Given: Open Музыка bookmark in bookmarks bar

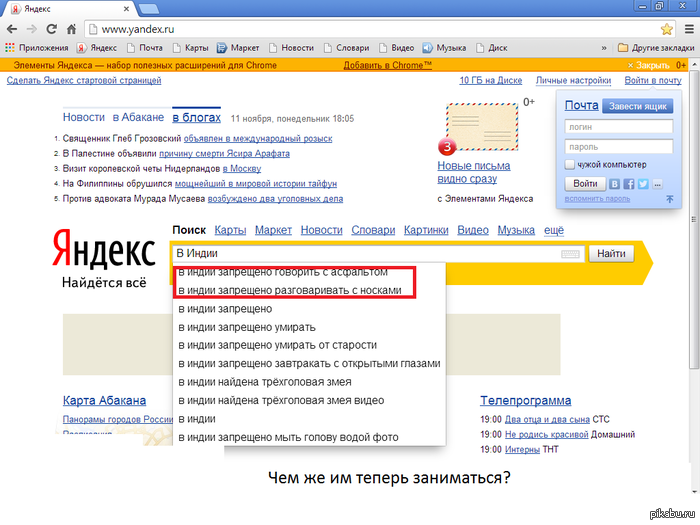Looking at the screenshot, I should tap(445, 48).
